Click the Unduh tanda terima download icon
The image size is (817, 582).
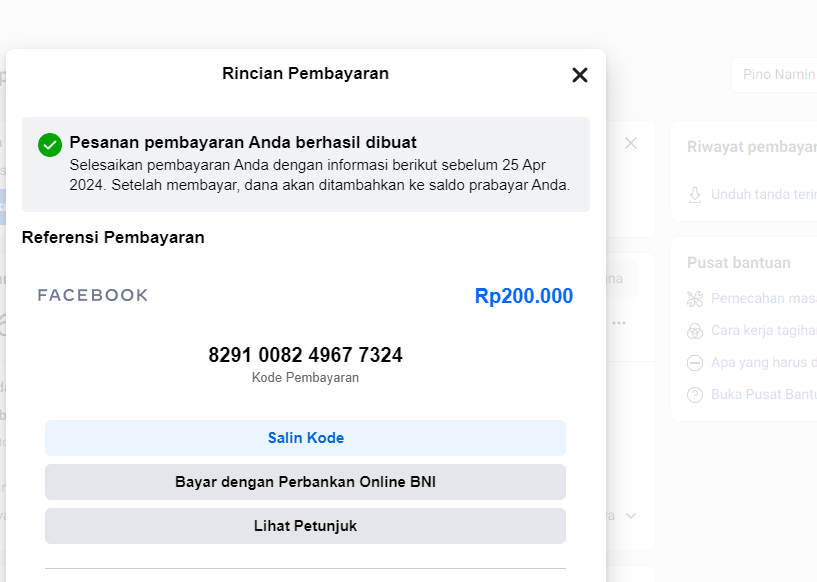point(695,195)
